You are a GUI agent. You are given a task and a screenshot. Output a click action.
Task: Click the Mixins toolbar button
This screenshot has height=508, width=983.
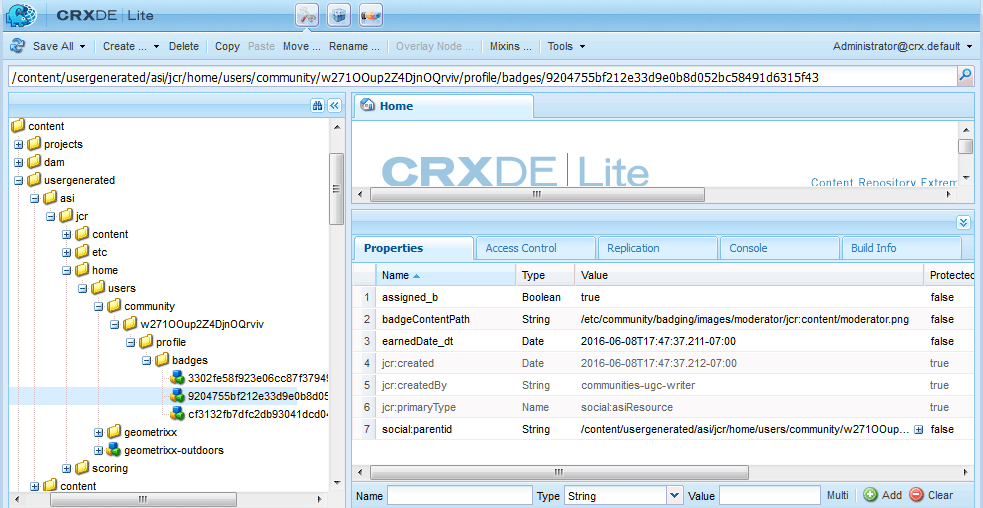(x=510, y=46)
